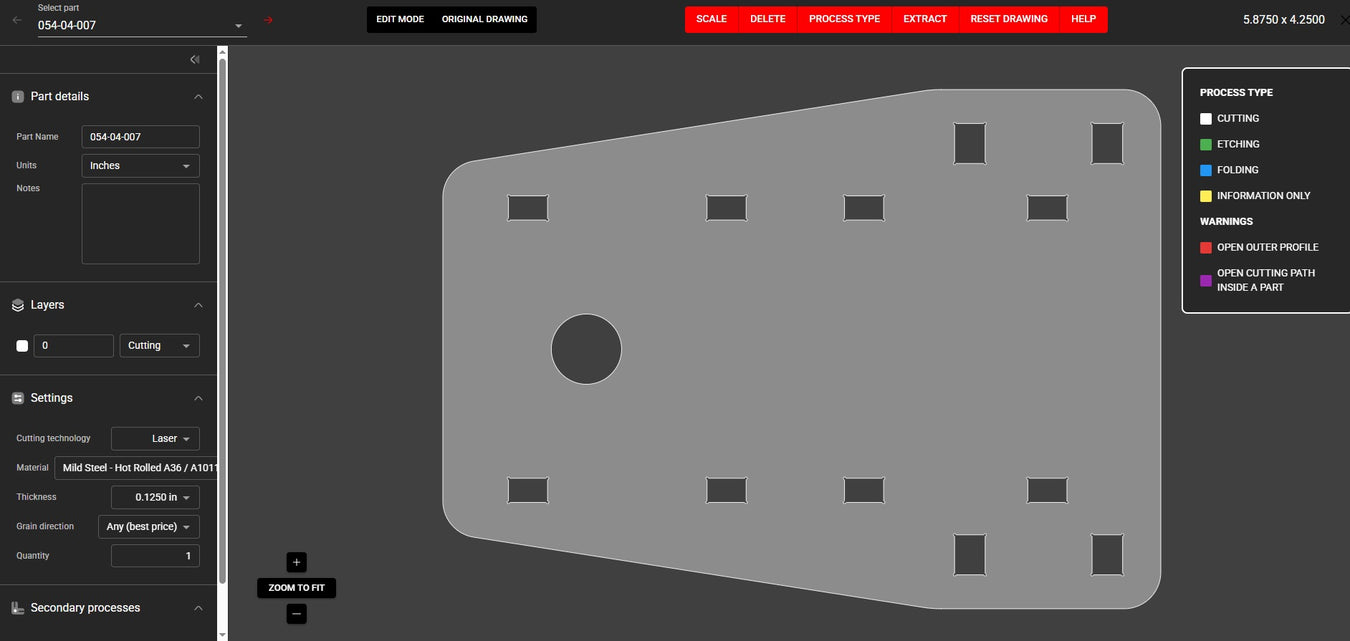Click the minus zoom-out button
This screenshot has height=641, width=1350.
tap(296, 614)
